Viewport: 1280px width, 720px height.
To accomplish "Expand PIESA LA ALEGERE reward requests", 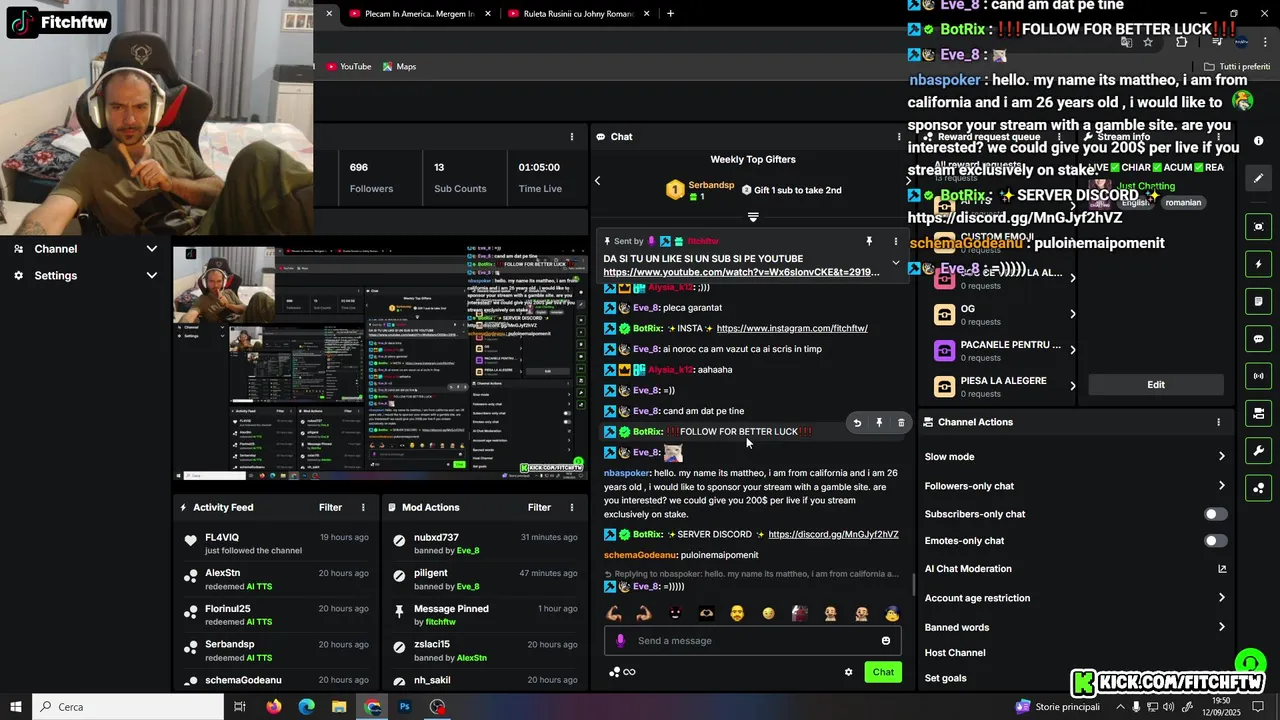I will point(1073,386).
